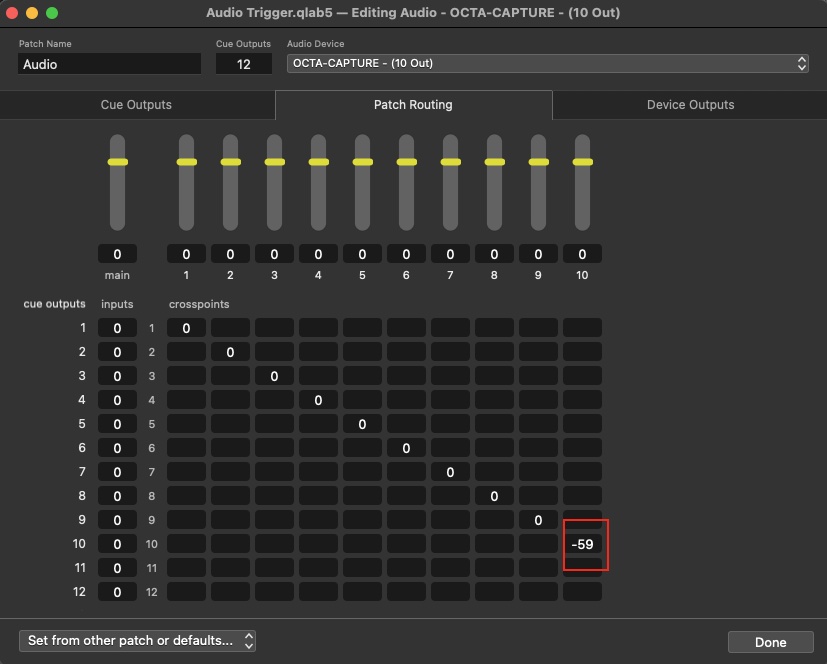Viewport: 827px width, 664px height.
Task: Click the channel 10 fader handle
Action: point(581,161)
